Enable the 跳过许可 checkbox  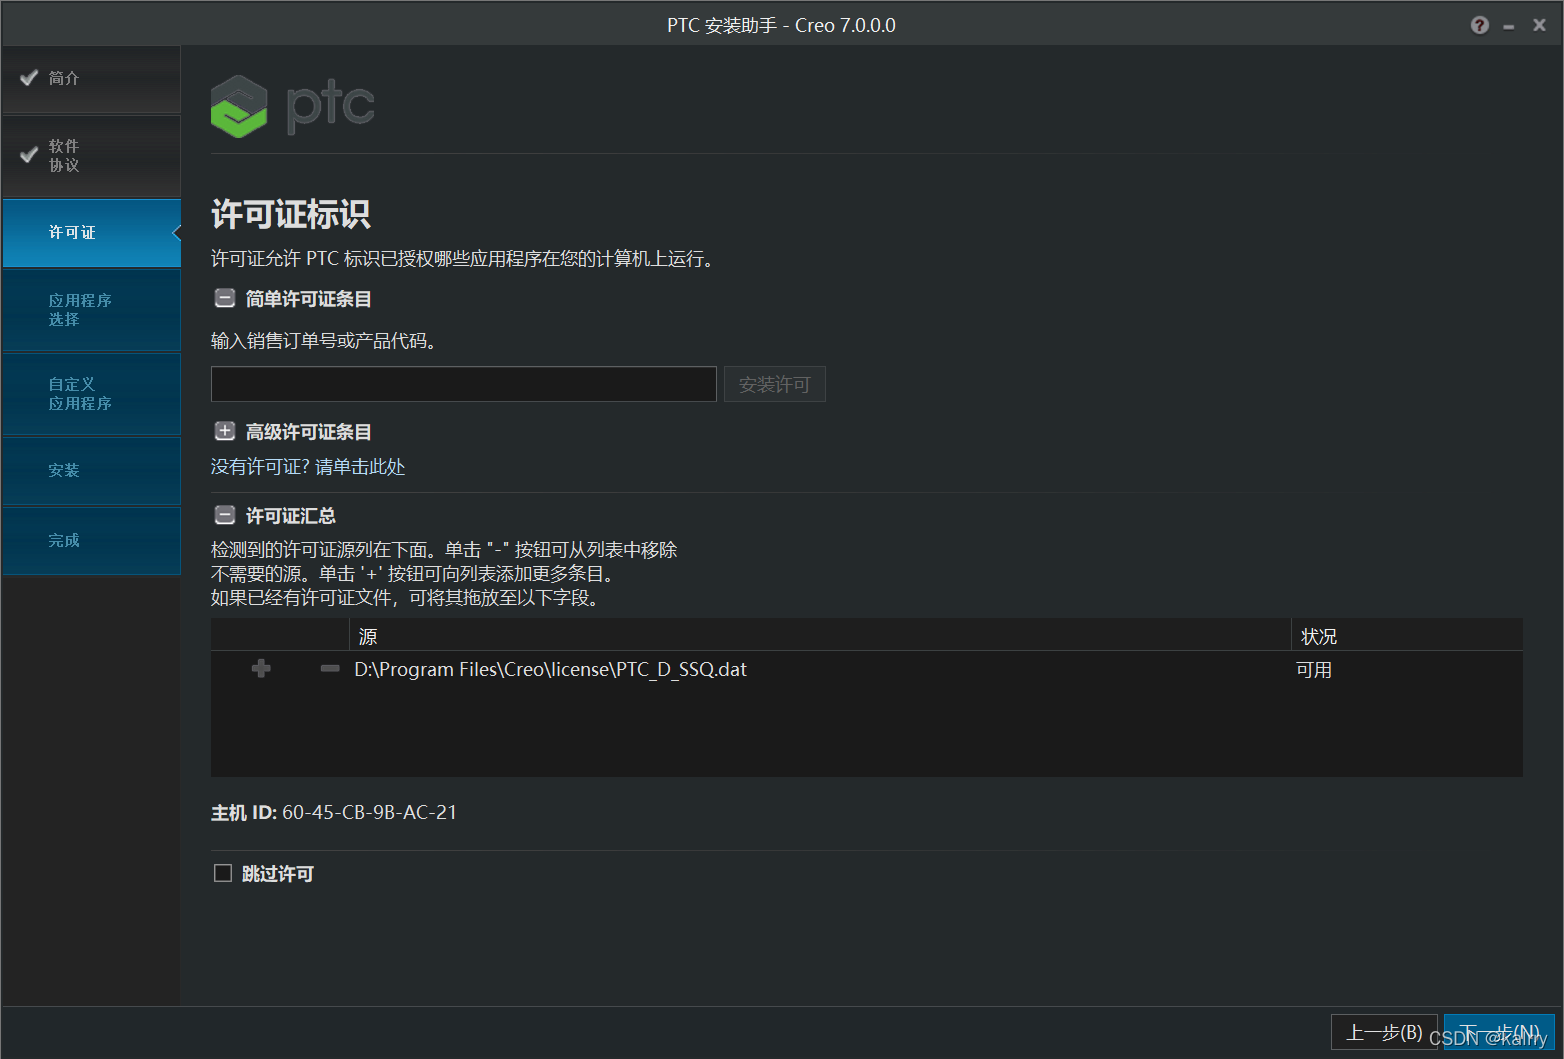223,873
